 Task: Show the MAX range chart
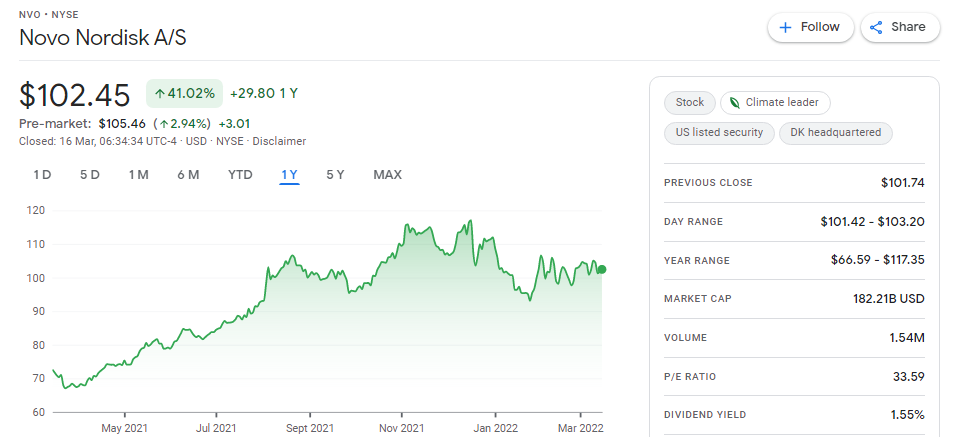pyautogui.click(x=388, y=175)
